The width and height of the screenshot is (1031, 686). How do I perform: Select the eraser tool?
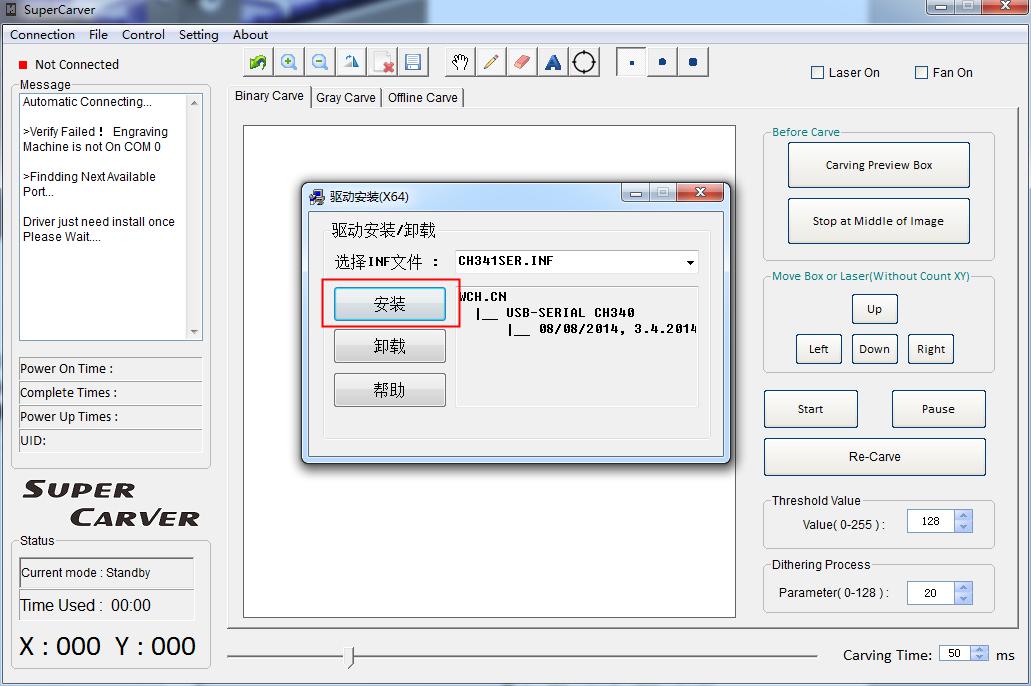coord(522,62)
